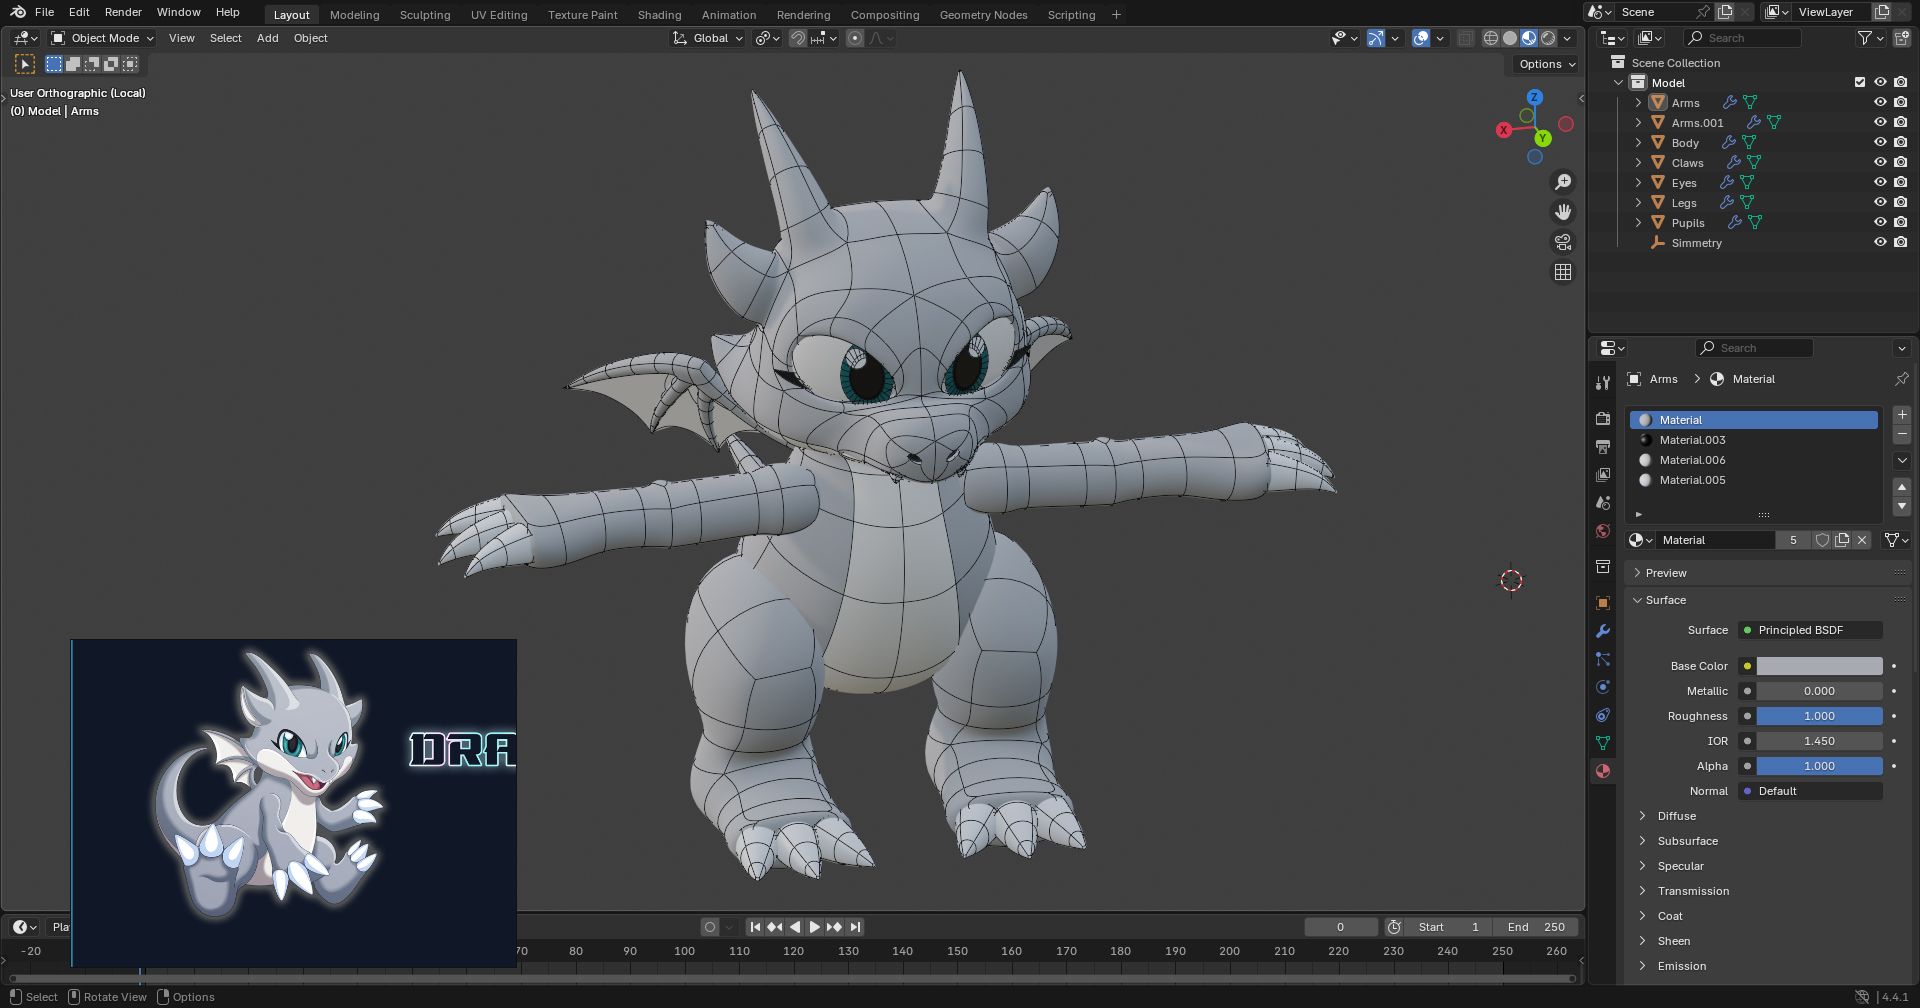The width and height of the screenshot is (1920, 1008).
Task: Uncheck the Model collection exclude checkbox
Action: click(x=1860, y=82)
